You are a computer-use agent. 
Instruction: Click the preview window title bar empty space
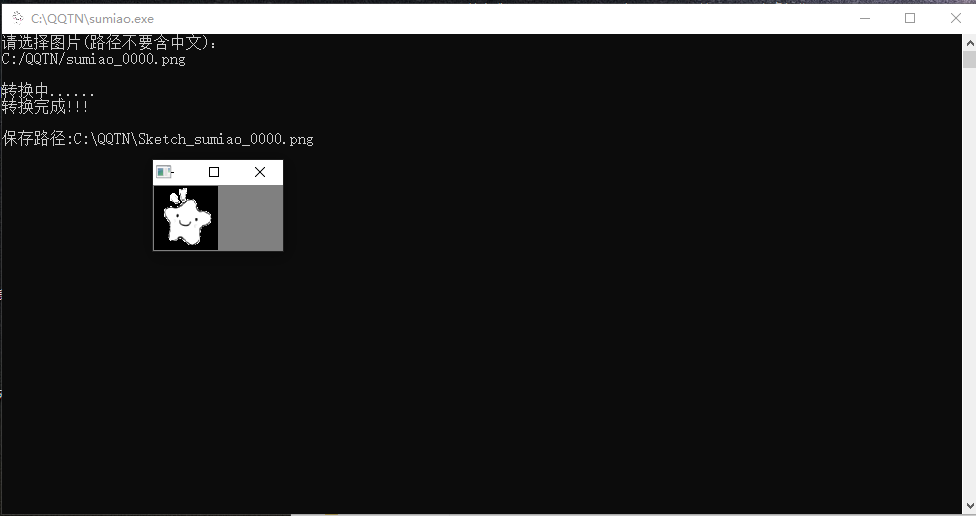coord(190,172)
